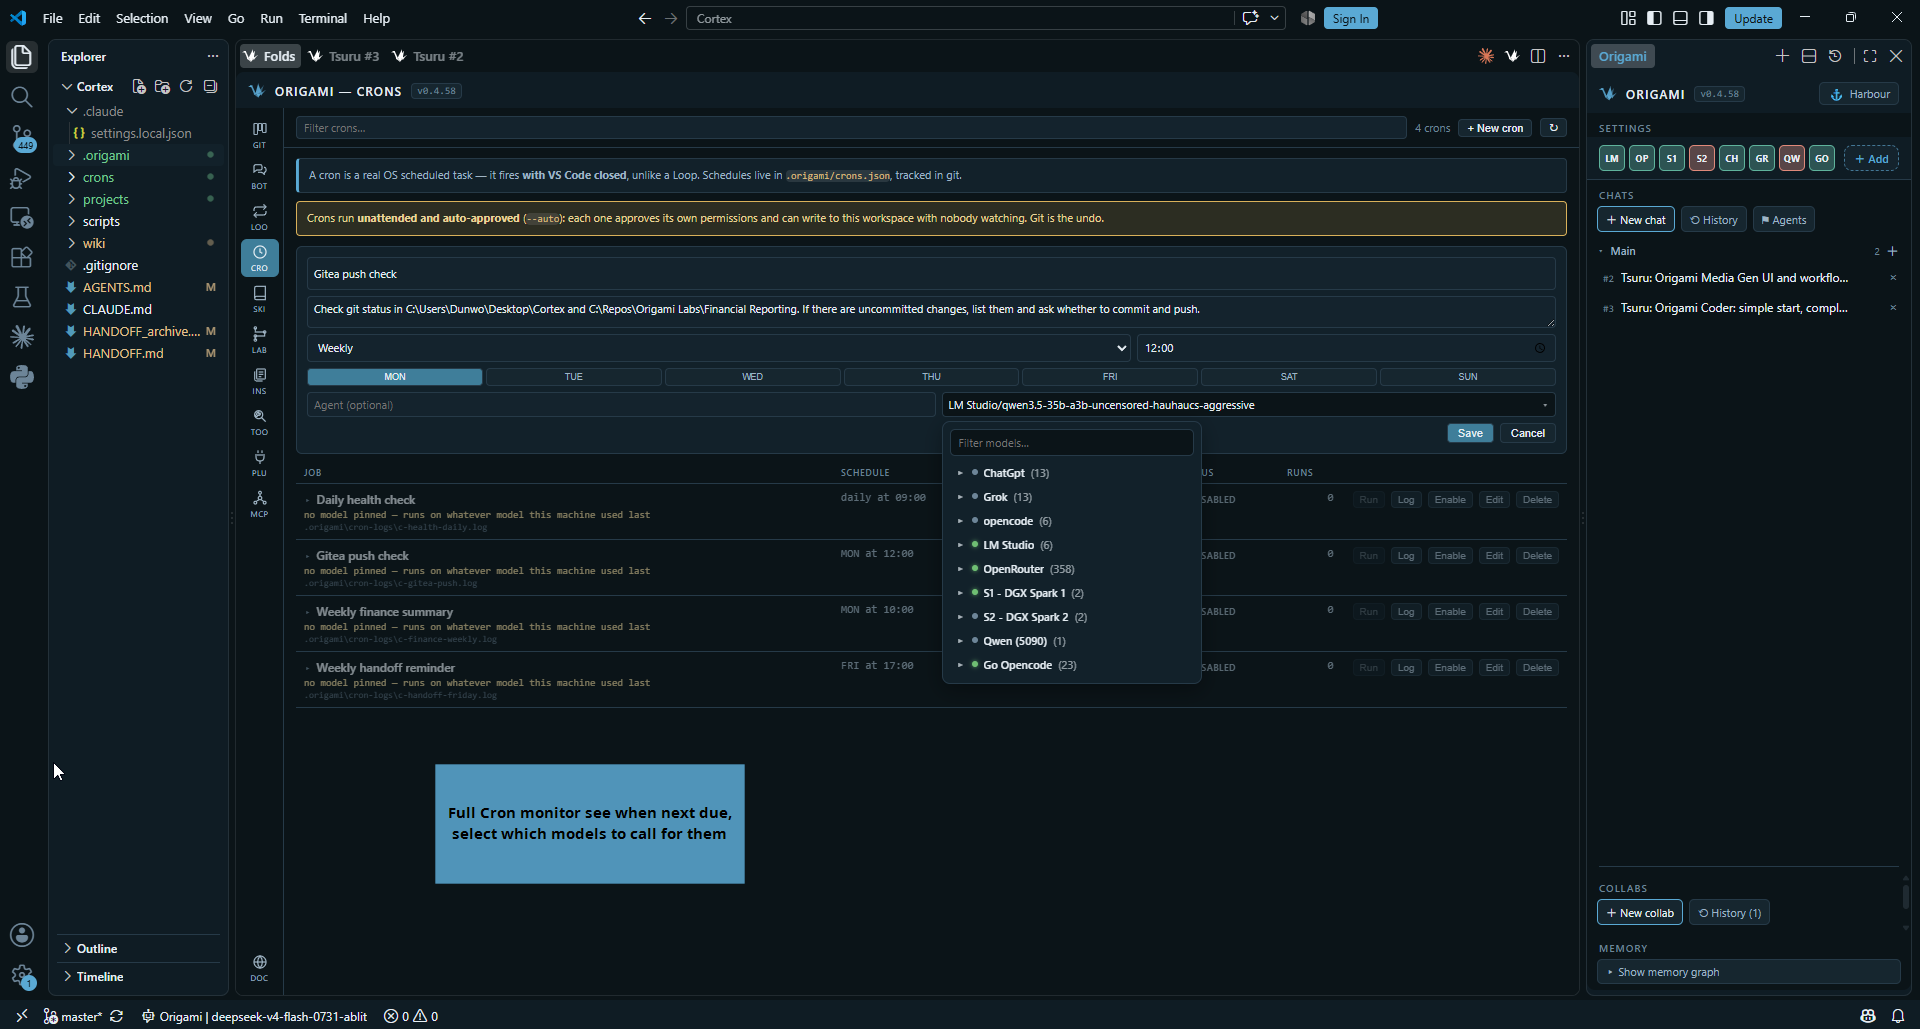This screenshot has height=1029, width=1920.
Task: Open the Accounts icon in activity bar
Action: [21, 935]
